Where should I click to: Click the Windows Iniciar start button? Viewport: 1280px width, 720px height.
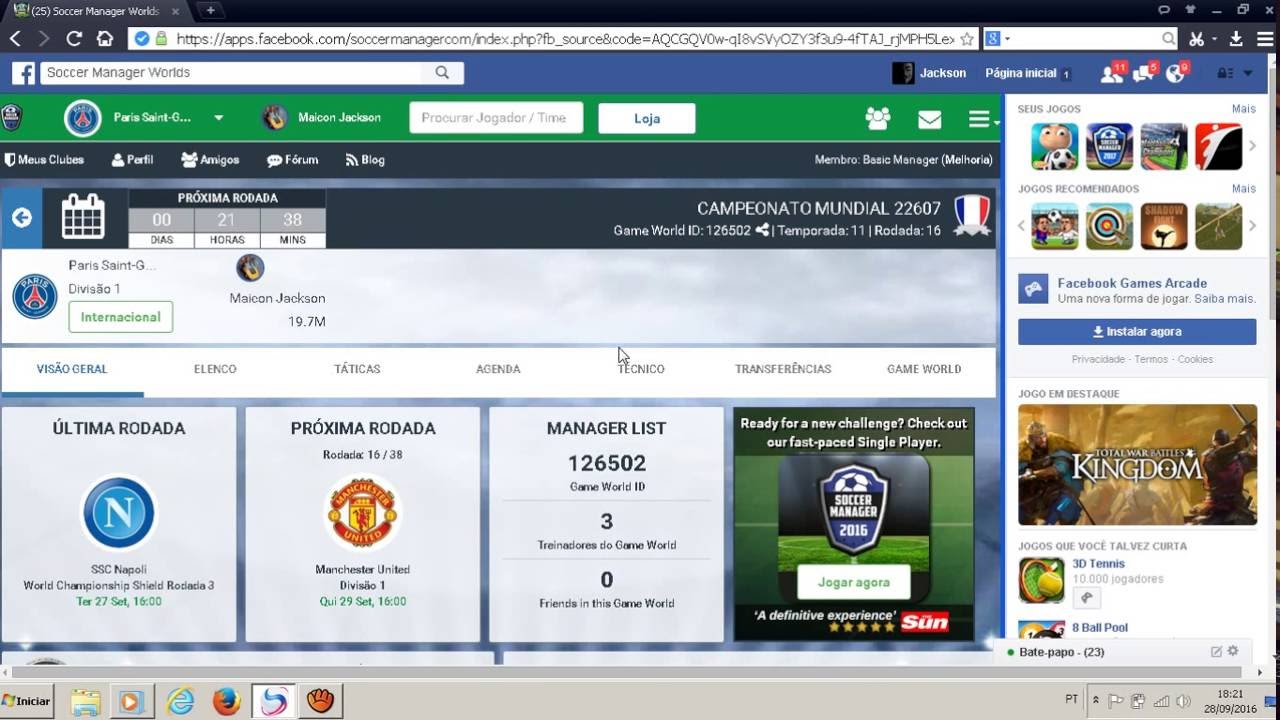[x=27, y=701]
